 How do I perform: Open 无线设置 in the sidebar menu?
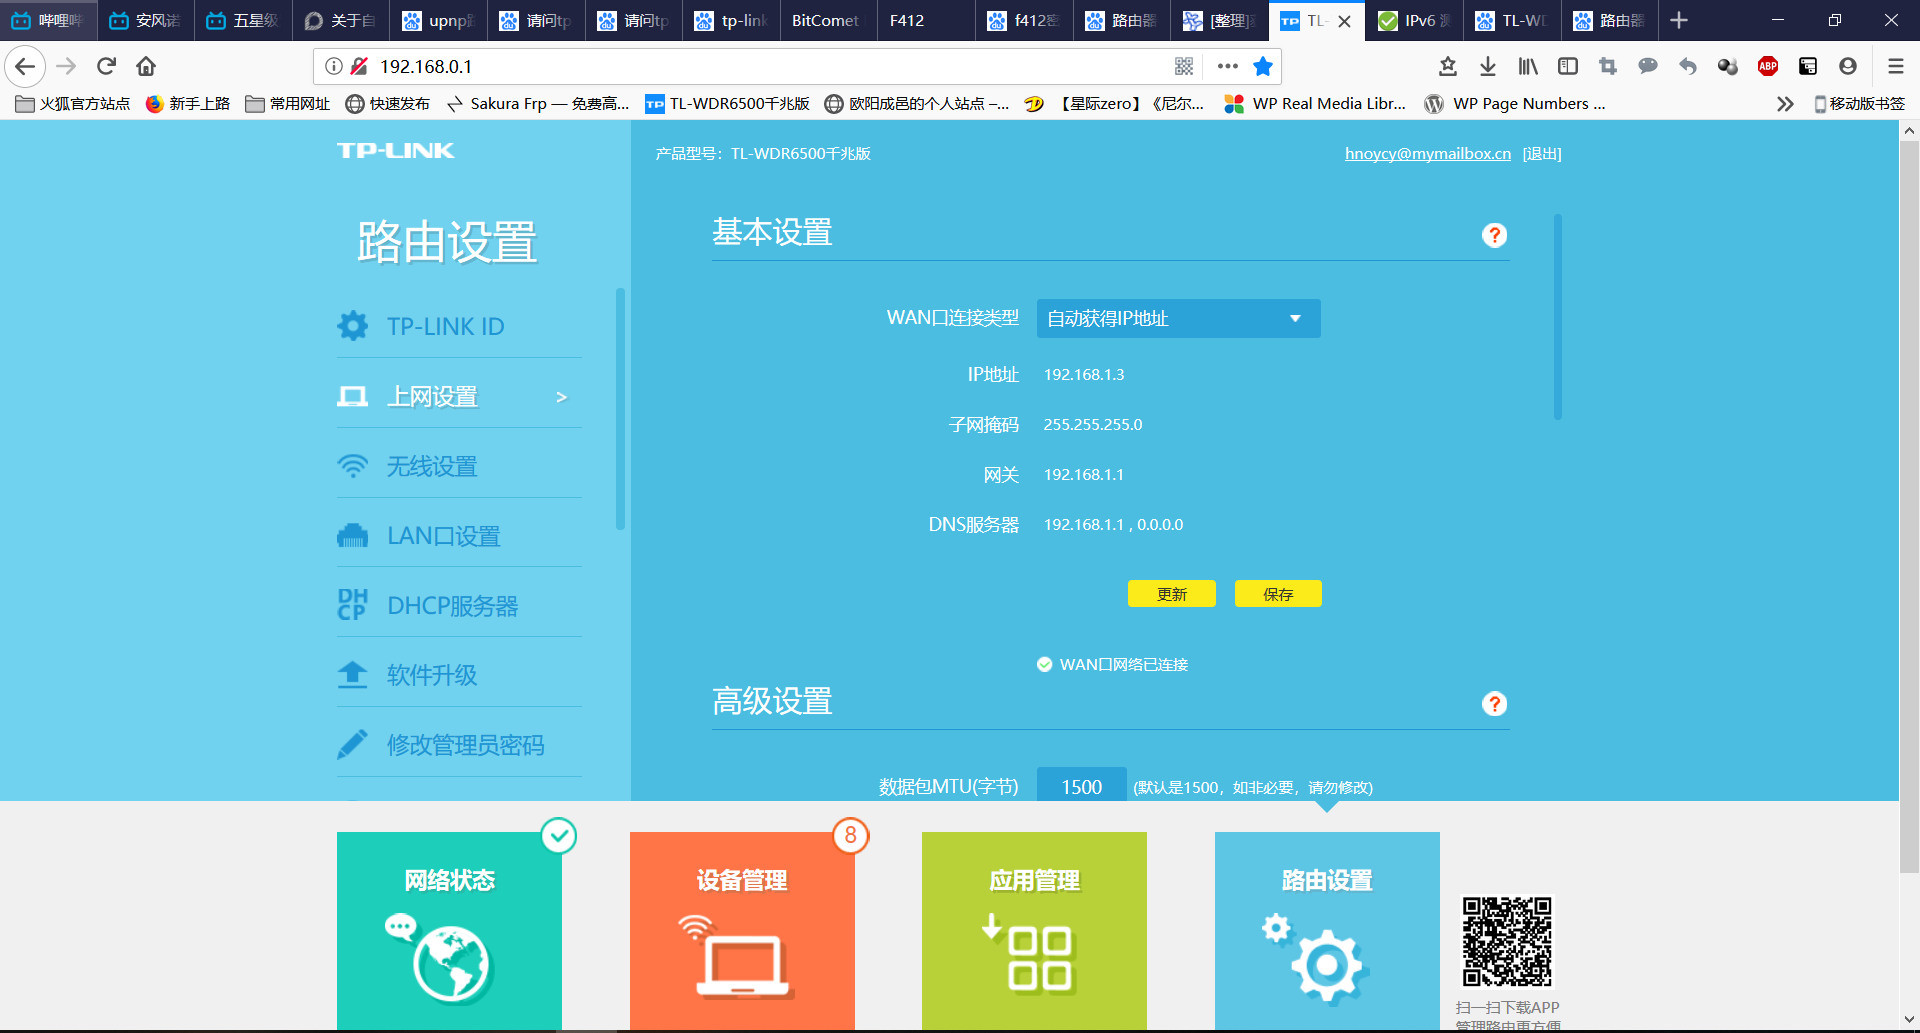[x=432, y=466]
